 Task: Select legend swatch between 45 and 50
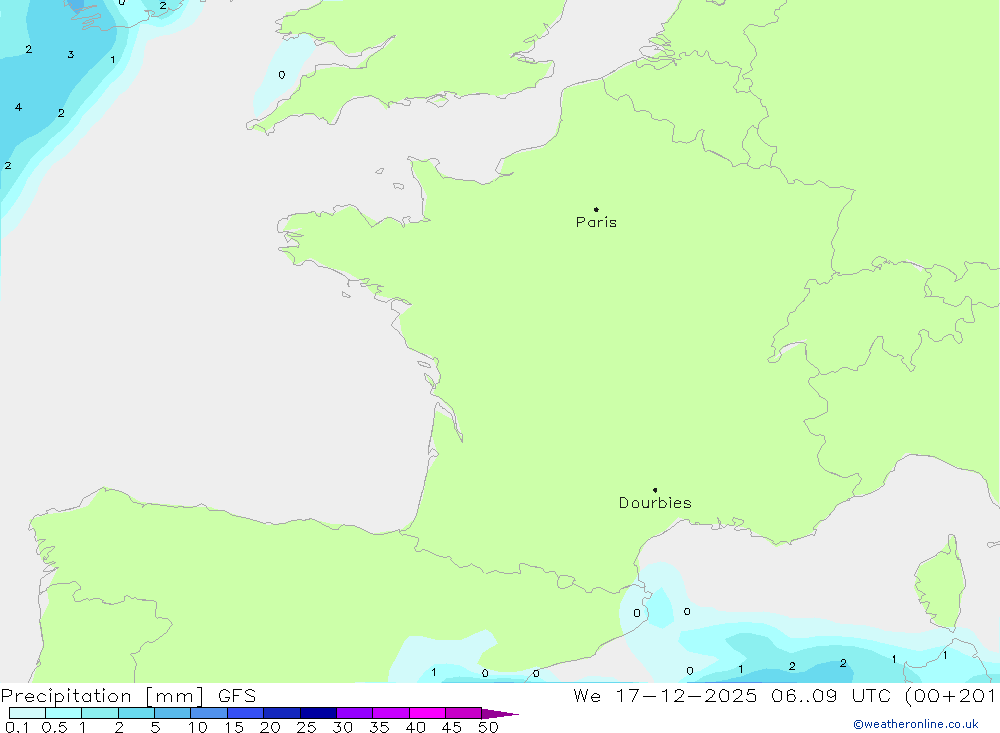[463, 713]
